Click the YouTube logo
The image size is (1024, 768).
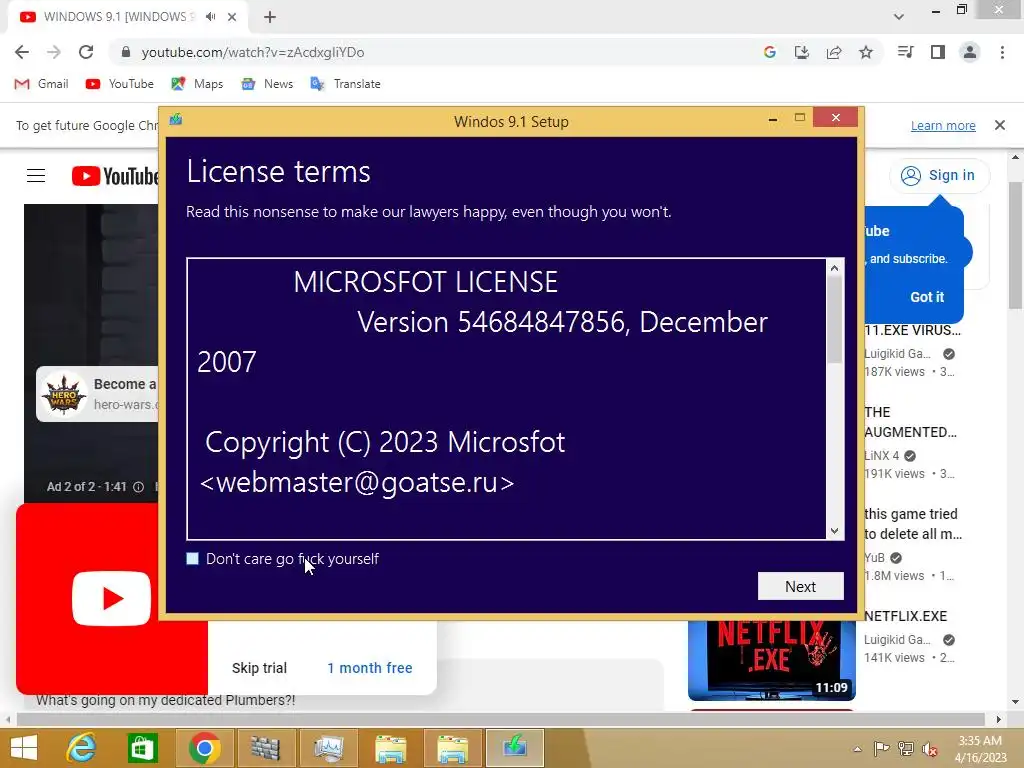[115, 176]
